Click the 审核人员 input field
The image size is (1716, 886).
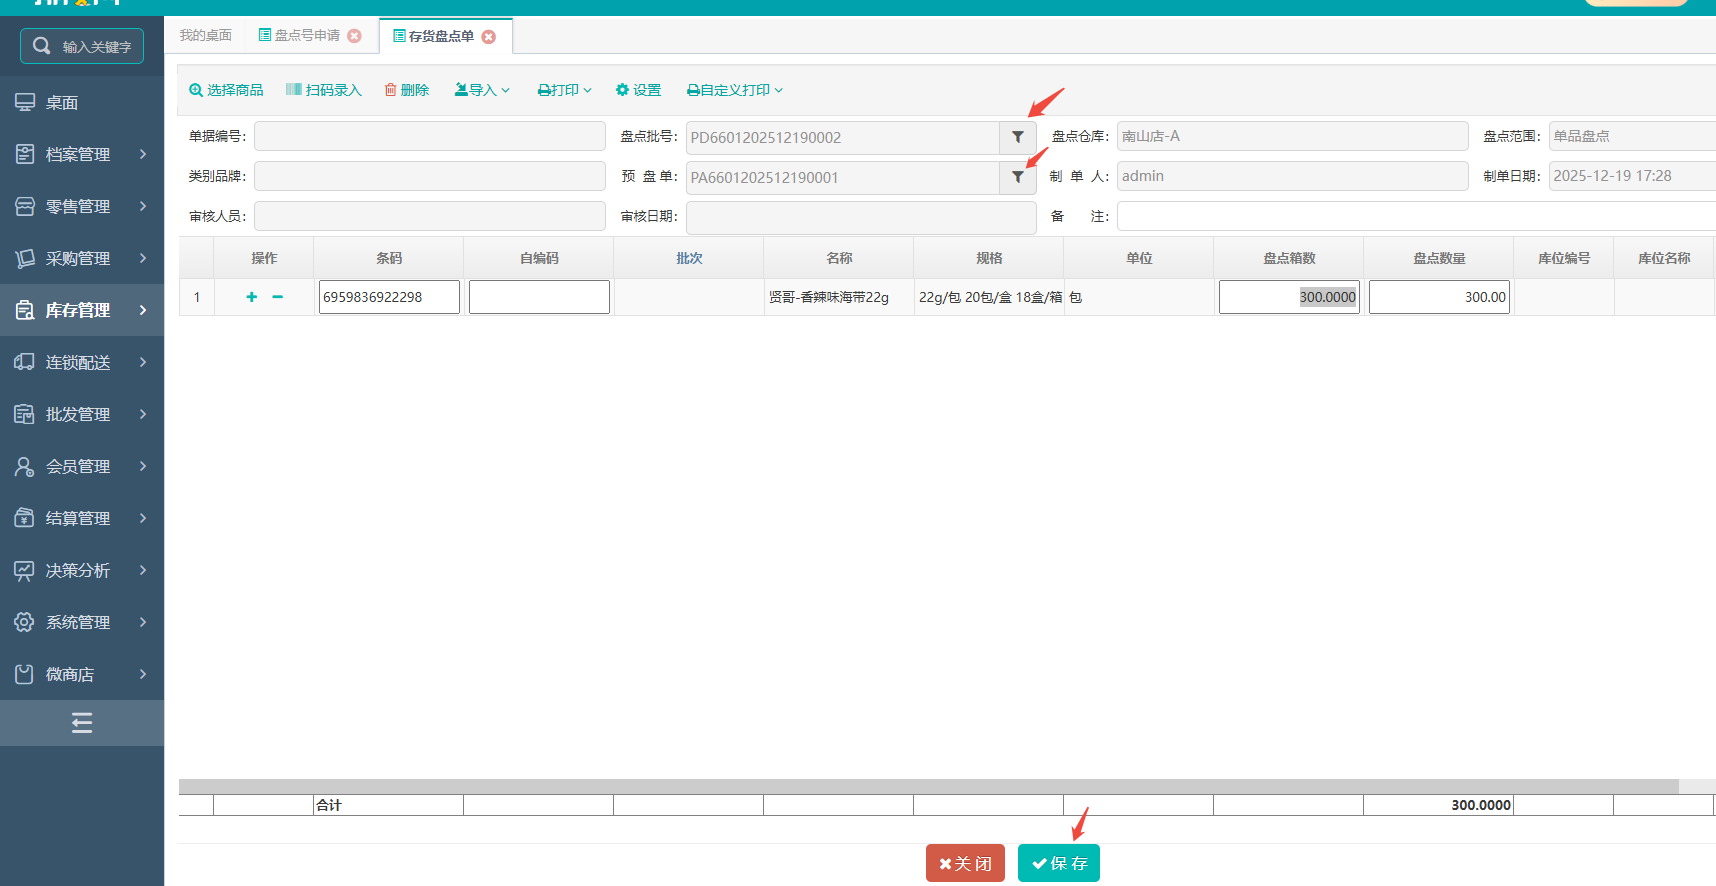tap(430, 216)
